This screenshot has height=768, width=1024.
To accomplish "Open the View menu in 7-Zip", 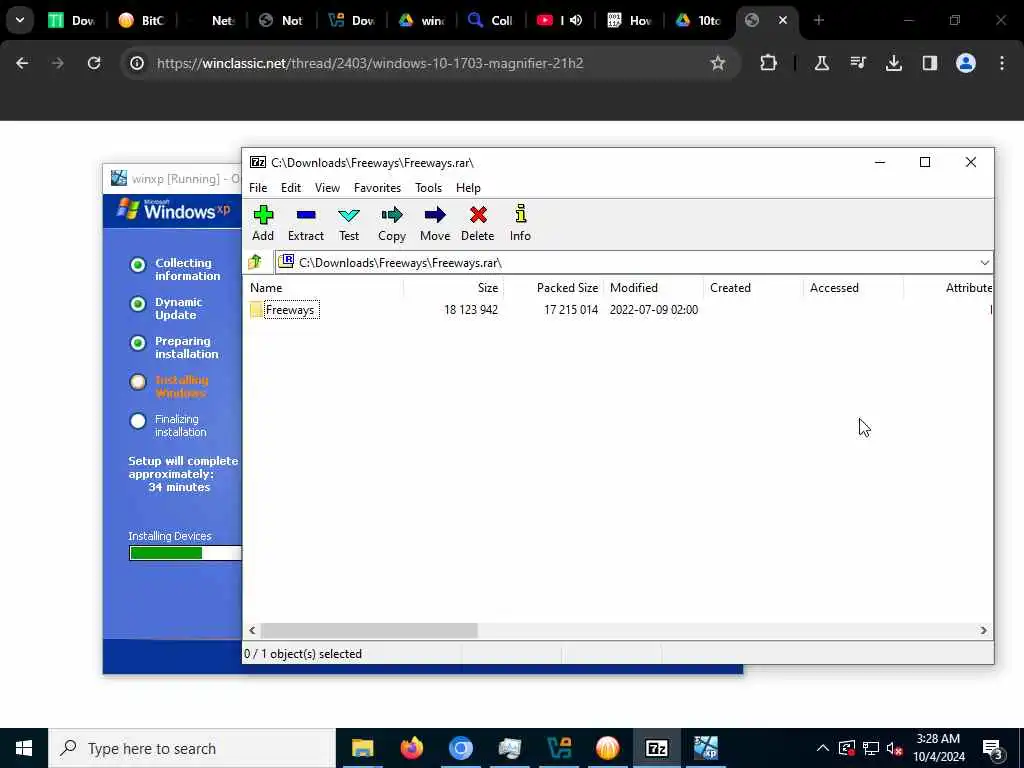I will [327, 187].
